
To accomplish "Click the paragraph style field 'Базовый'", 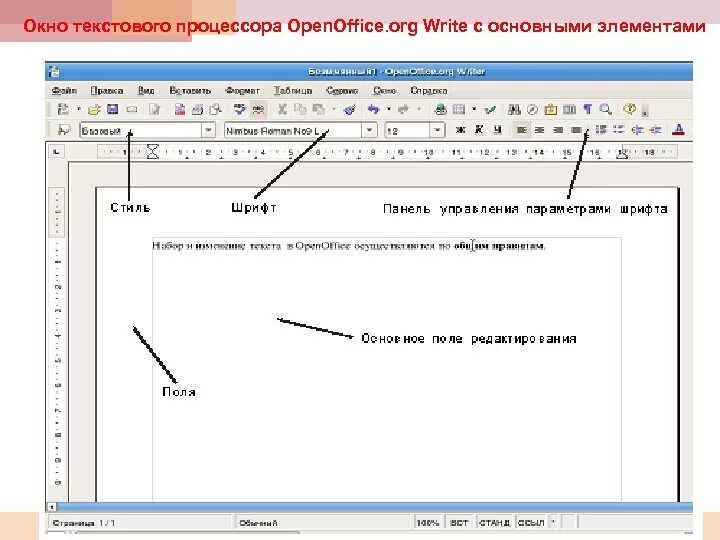I will click(x=141, y=130).
